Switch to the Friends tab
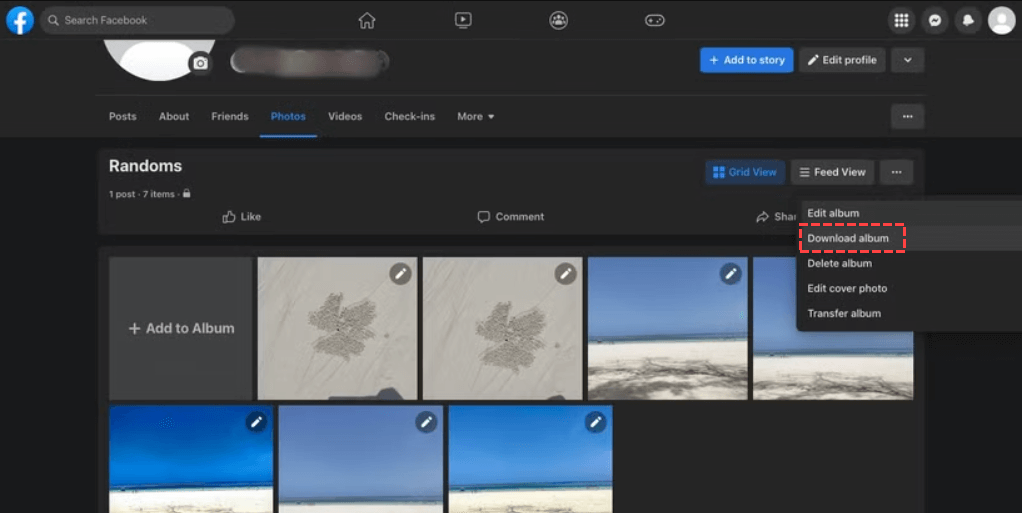Screen dimensions: 1022x513 (229, 116)
